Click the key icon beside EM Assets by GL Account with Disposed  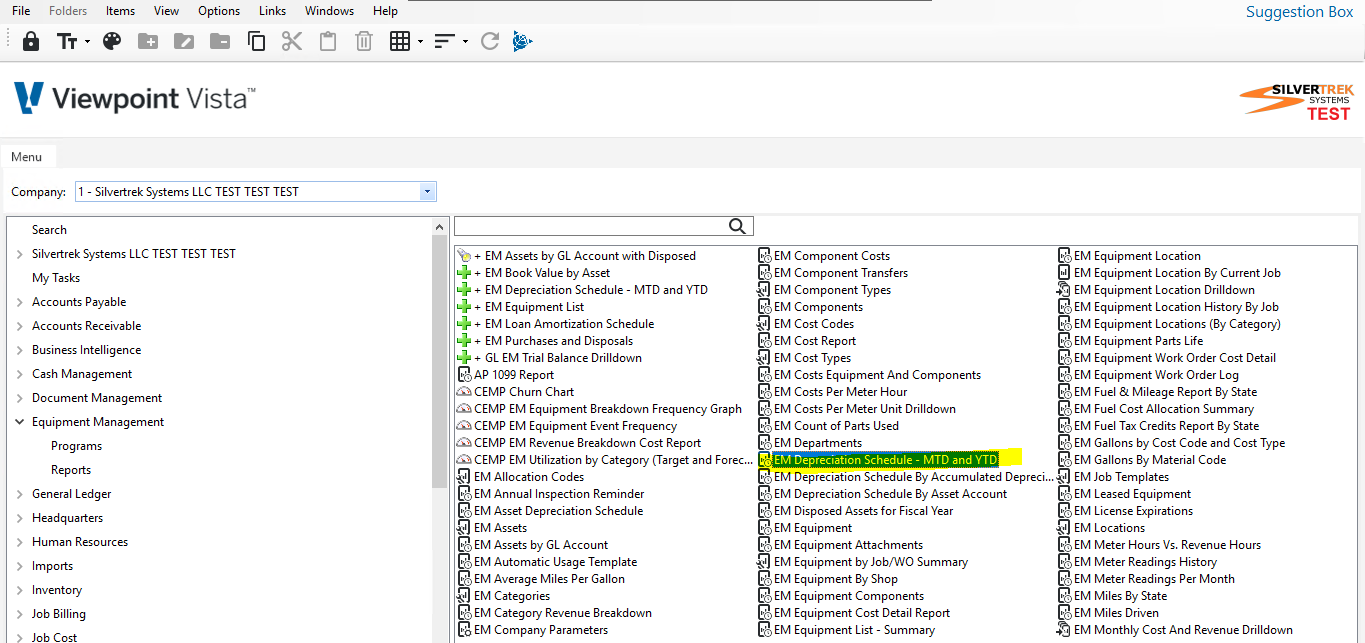tap(464, 256)
